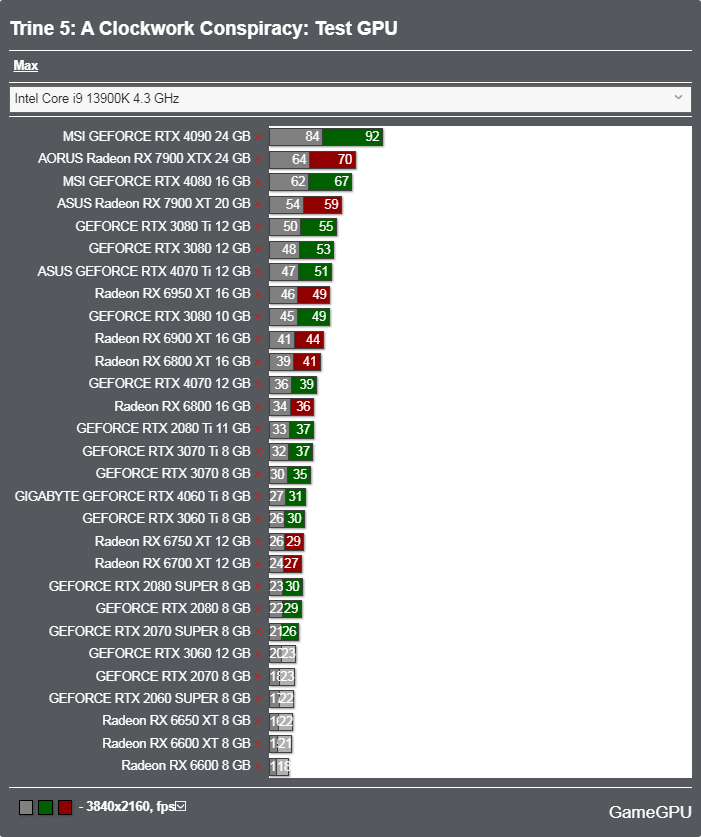
Task: Remove Radeon RX 6800 16 GB row
Action: click(x=258, y=407)
